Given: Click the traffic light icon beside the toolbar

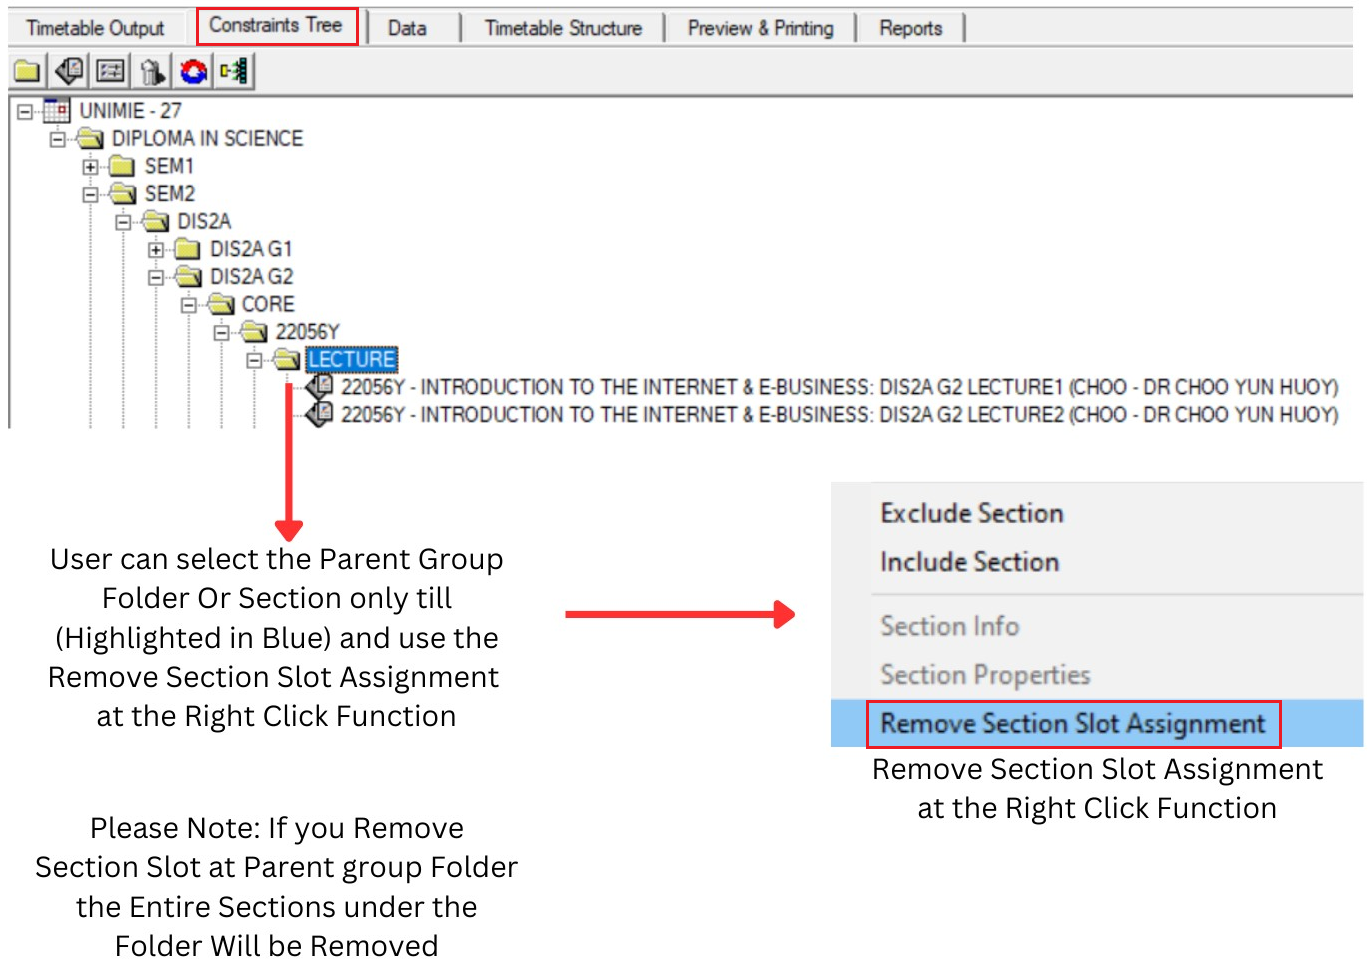Looking at the screenshot, I should (232, 70).
